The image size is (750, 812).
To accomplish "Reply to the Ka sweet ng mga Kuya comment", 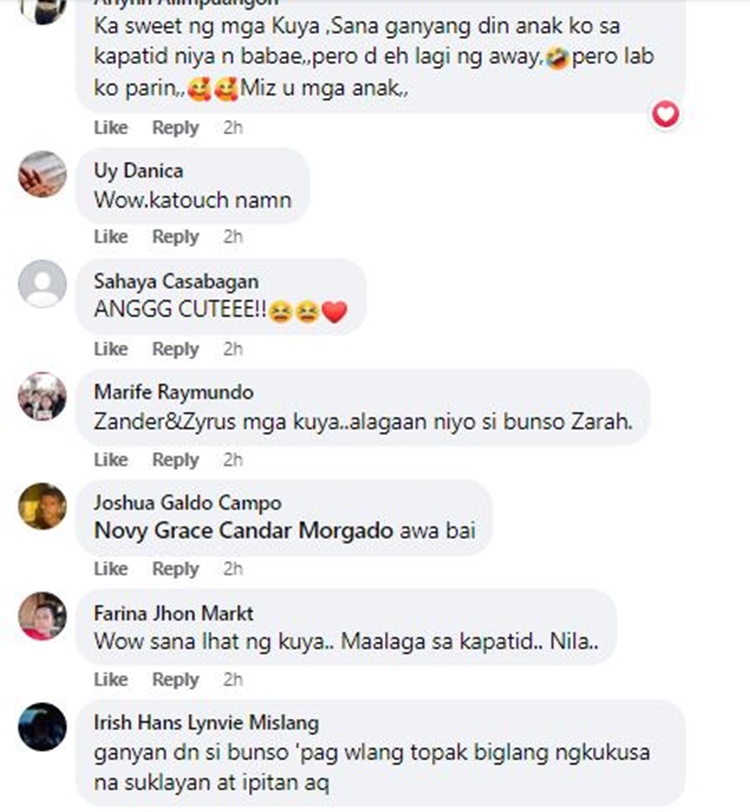I will pos(176,128).
